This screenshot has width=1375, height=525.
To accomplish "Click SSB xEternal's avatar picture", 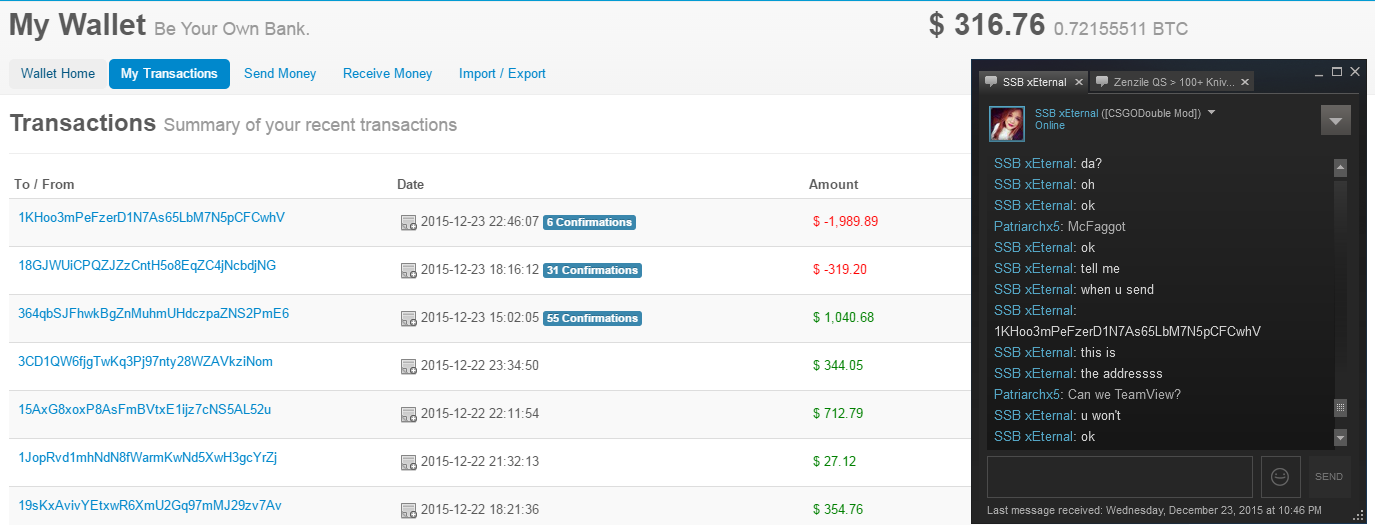I will [1007, 123].
